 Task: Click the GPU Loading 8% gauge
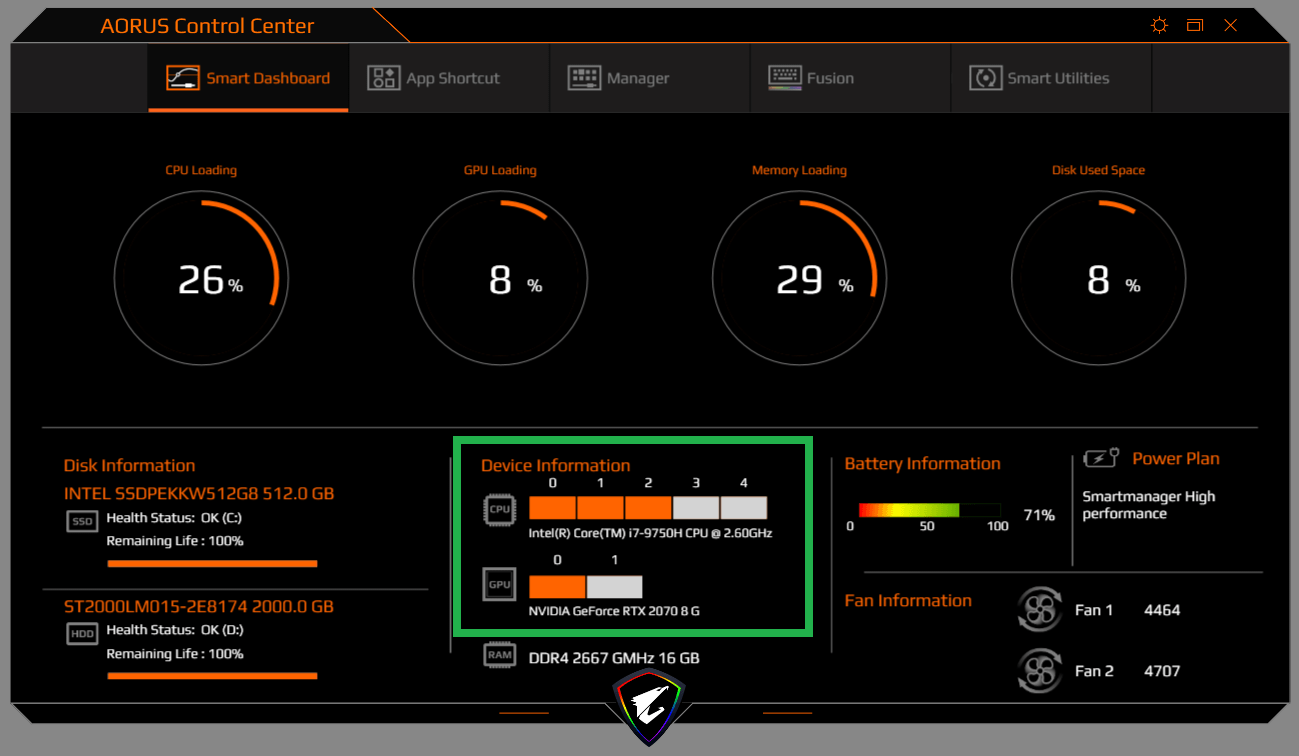pyautogui.click(x=500, y=279)
